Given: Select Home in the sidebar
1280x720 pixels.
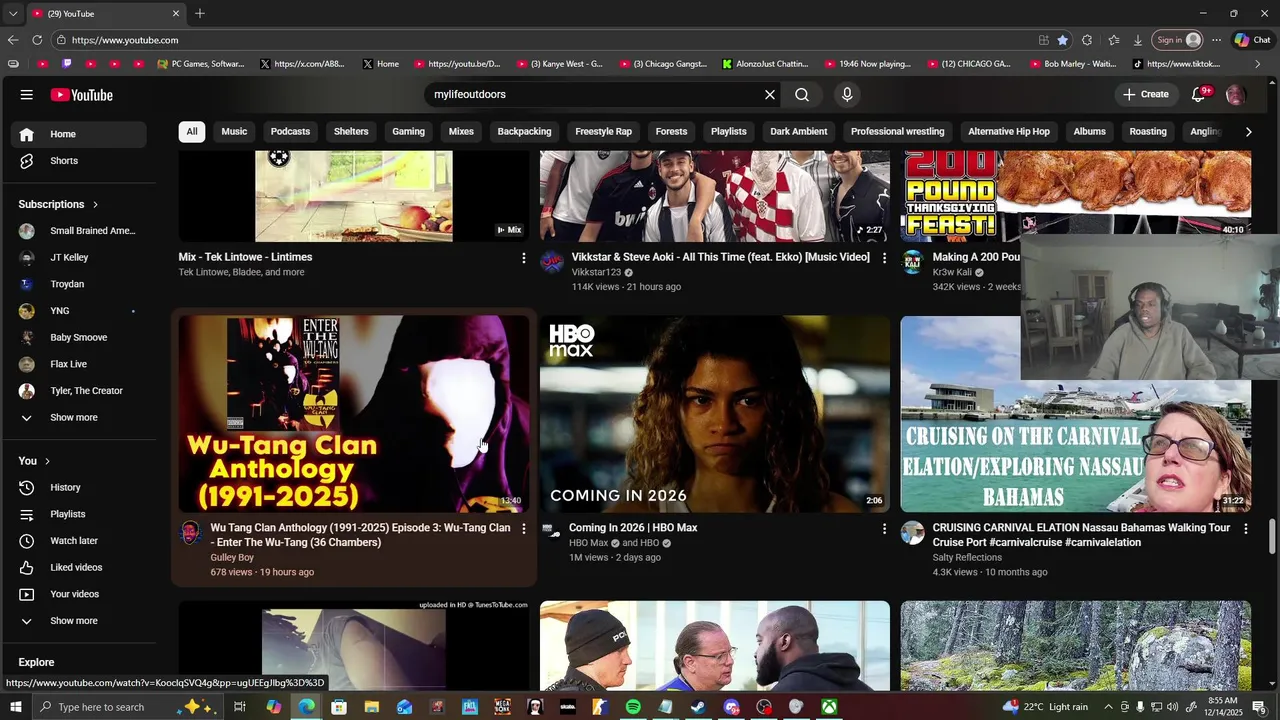Looking at the screenshot, I should pyautogui.click(x=78, y=134).
